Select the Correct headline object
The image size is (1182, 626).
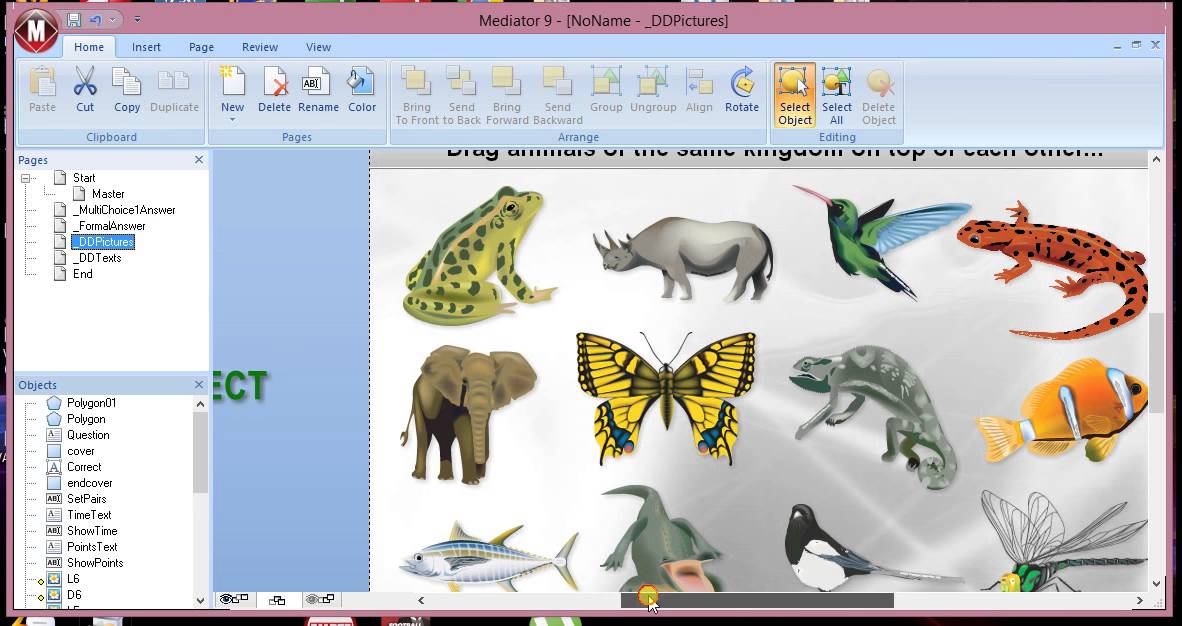(x=84, y=467)
